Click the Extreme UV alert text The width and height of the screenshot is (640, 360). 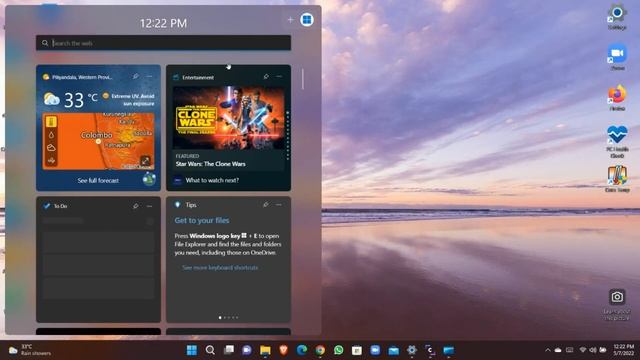pyautogui.click(x=133, y=100)
